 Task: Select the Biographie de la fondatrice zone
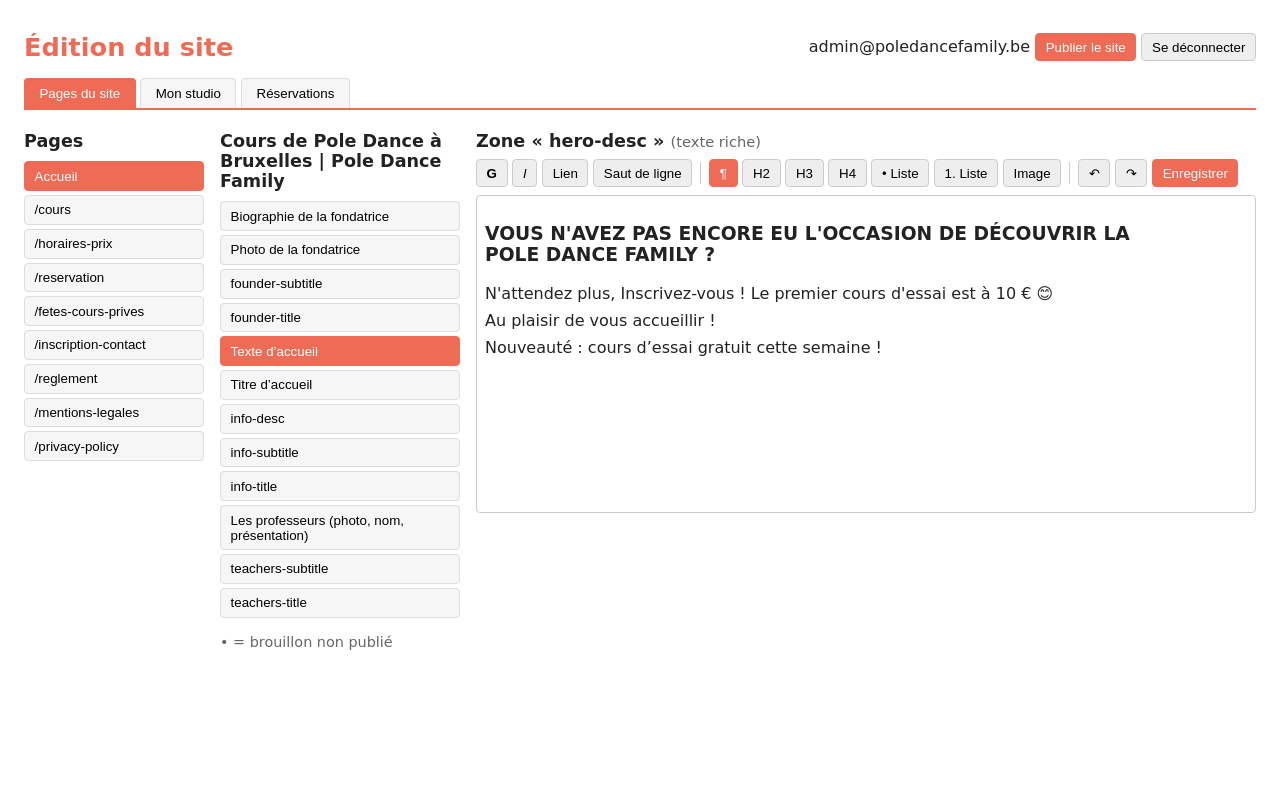click(x=340, y=216)
